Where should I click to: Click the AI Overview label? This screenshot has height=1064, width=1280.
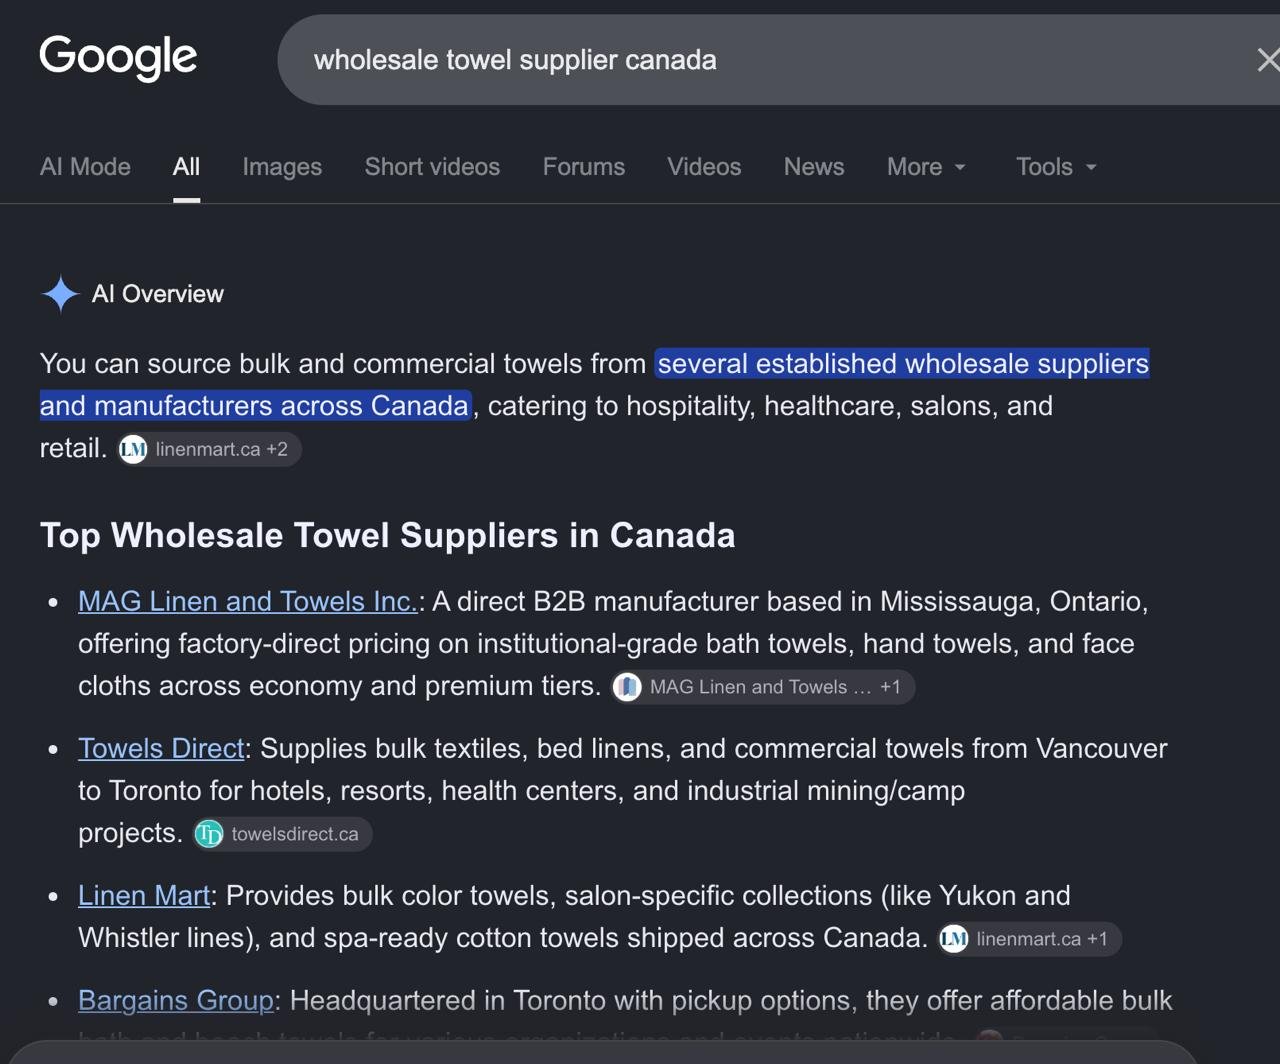(x=158, y=294)
